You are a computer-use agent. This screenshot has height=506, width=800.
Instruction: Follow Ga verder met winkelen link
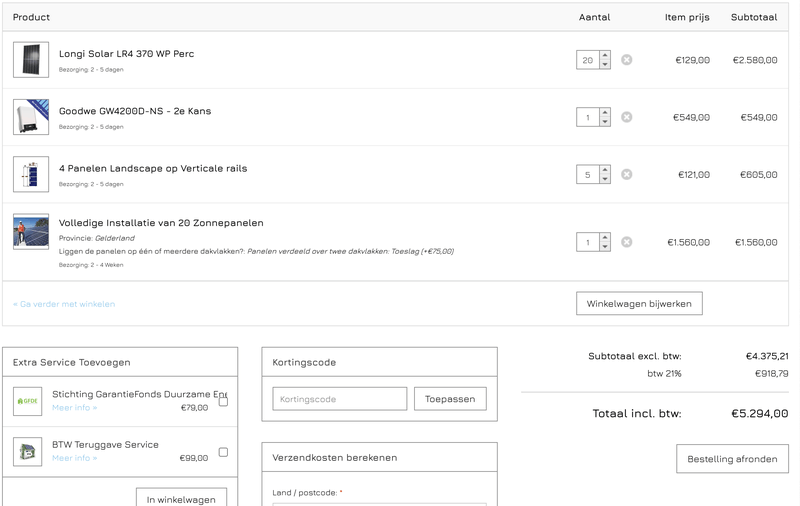coord(64,304)
